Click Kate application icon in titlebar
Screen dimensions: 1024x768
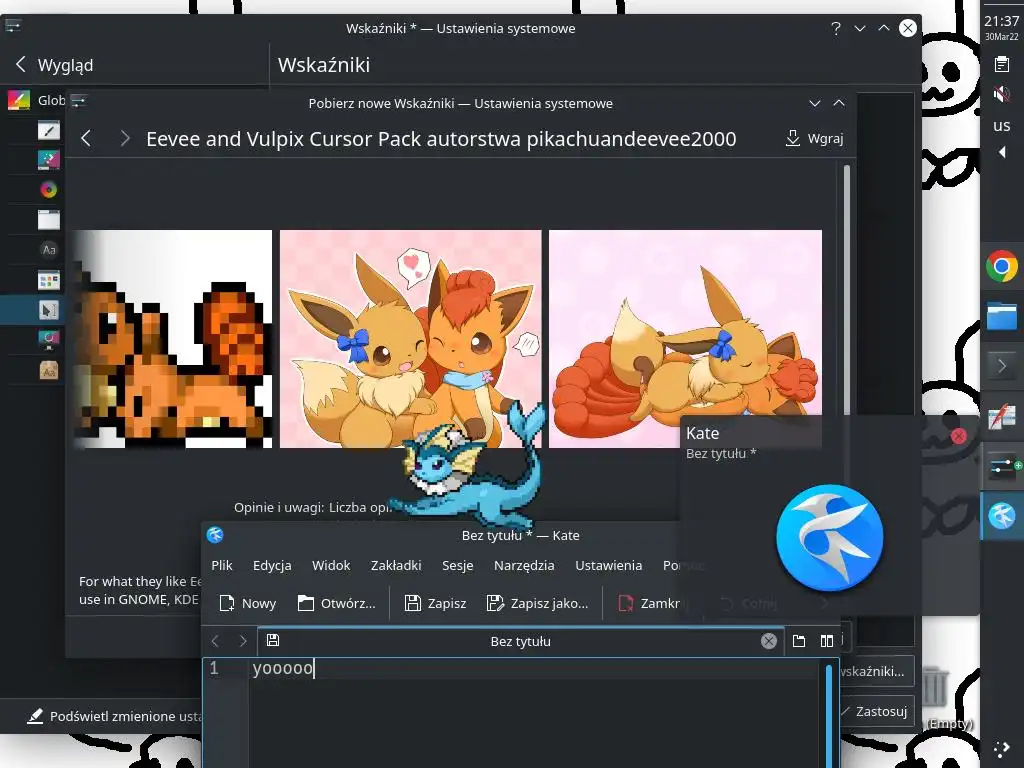click(x=215, y=535)
